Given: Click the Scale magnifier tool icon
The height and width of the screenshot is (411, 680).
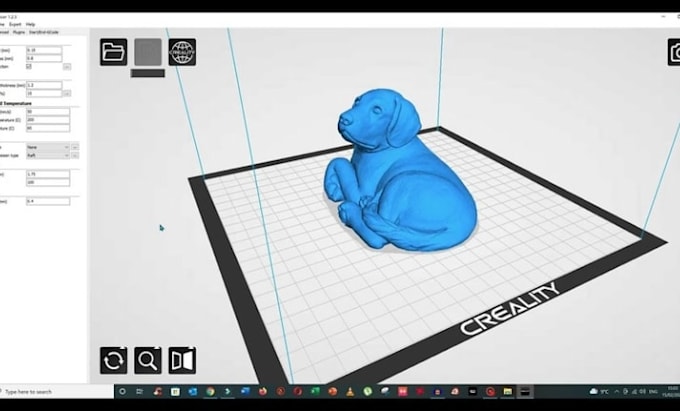Looking at the screenshot, I should (148, 360).
